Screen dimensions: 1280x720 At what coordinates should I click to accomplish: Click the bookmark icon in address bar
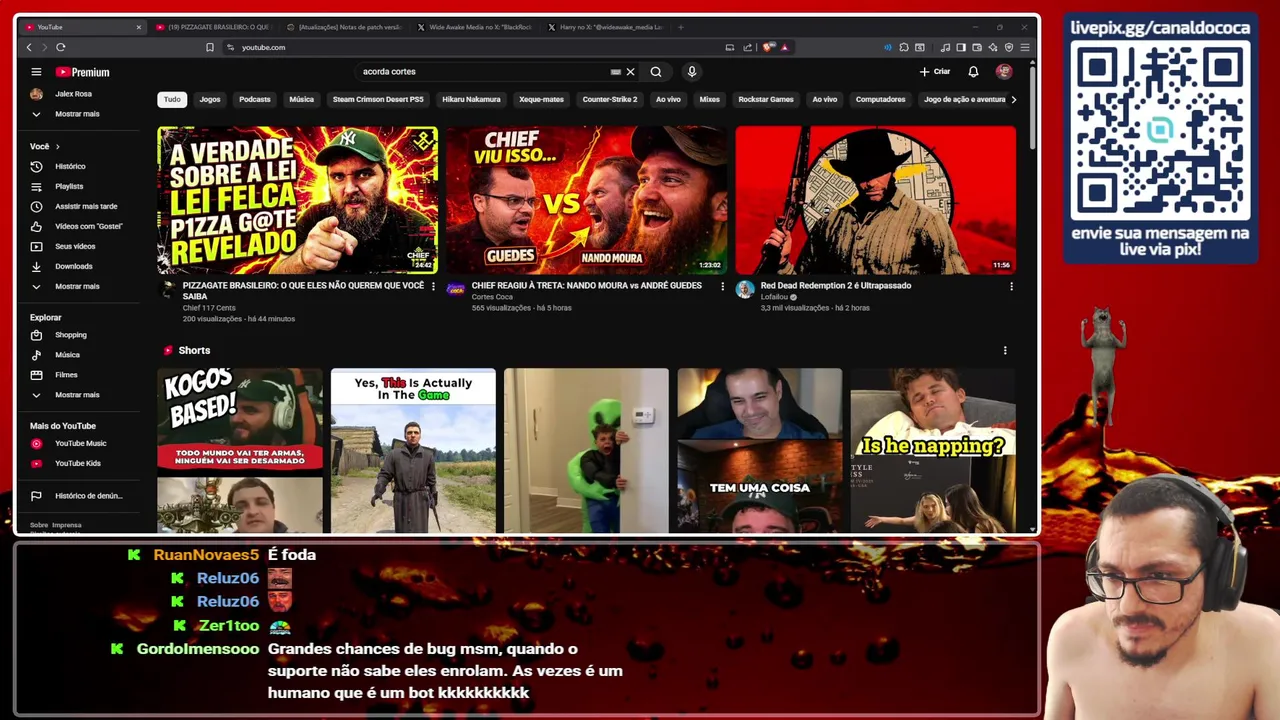pyautogui.click(x=209, y=47)
